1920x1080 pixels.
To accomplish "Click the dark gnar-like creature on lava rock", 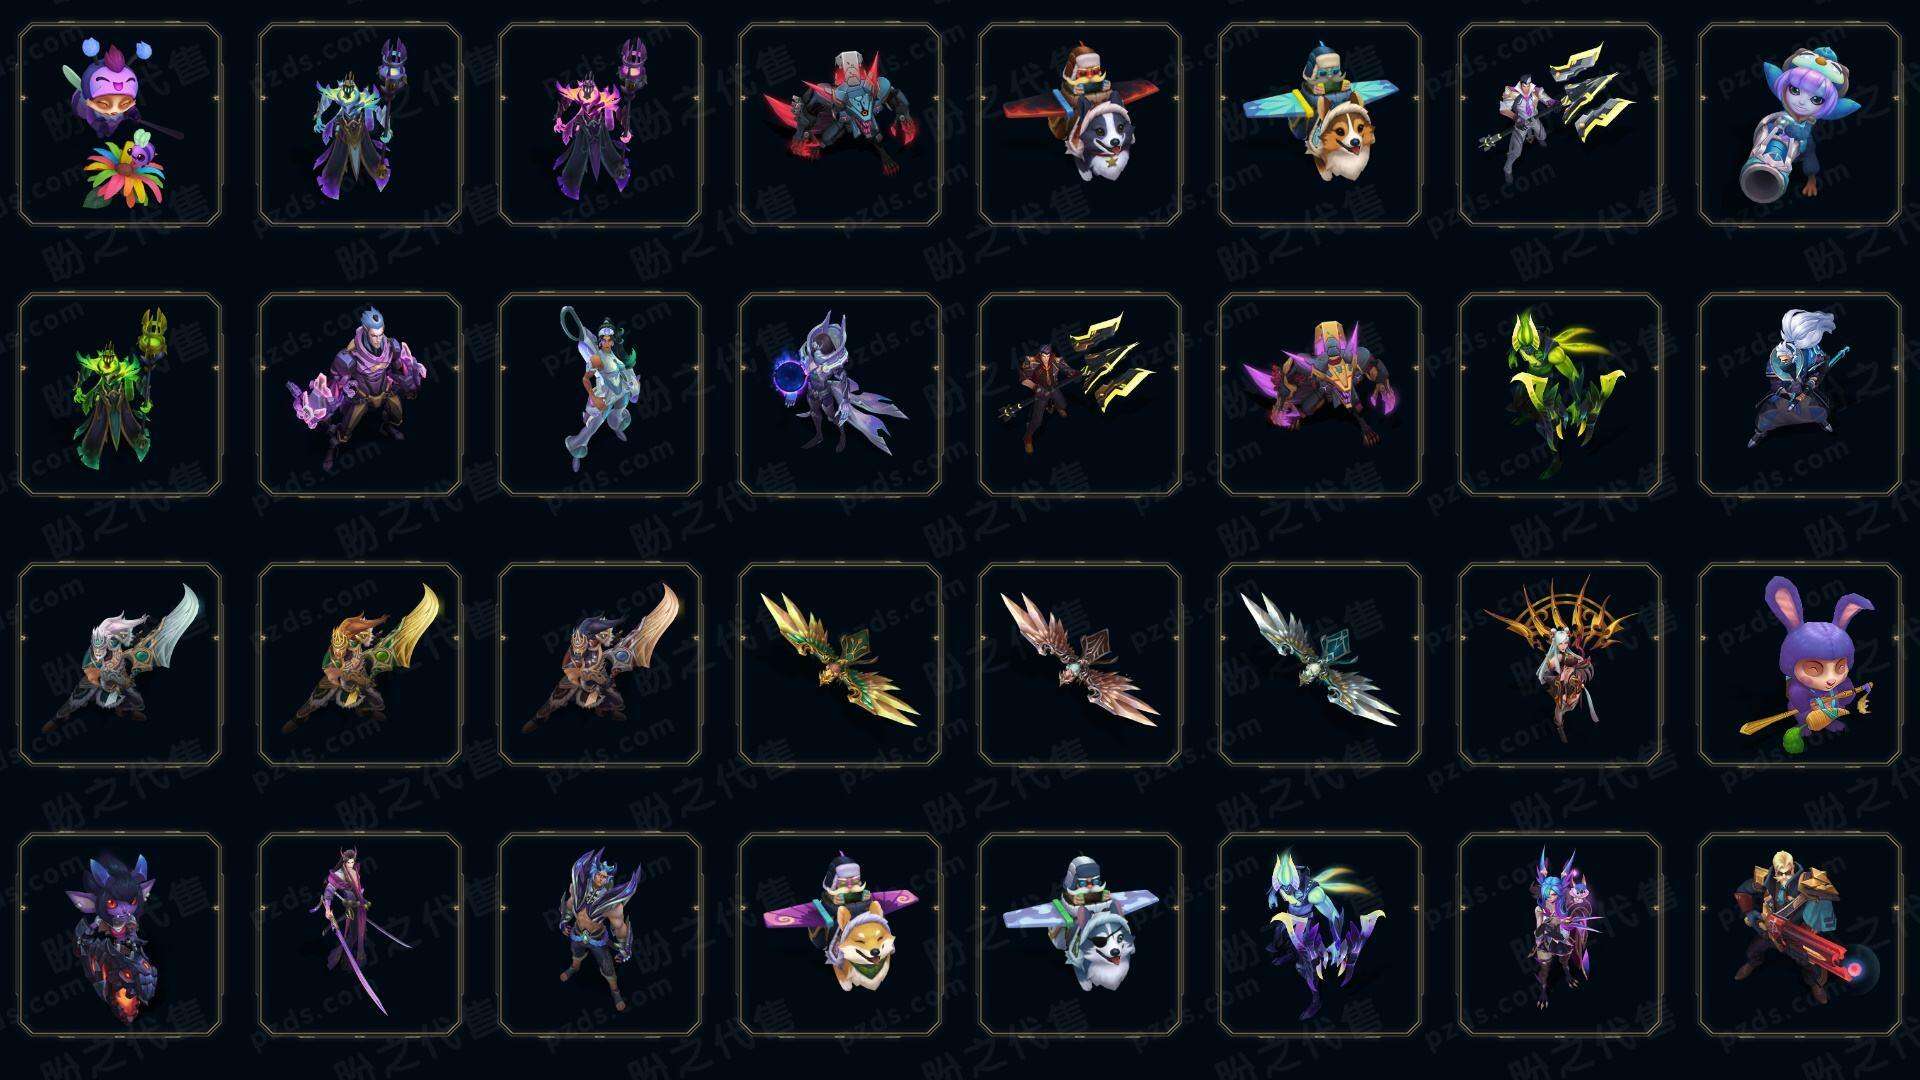I will (x=120, y=934).
